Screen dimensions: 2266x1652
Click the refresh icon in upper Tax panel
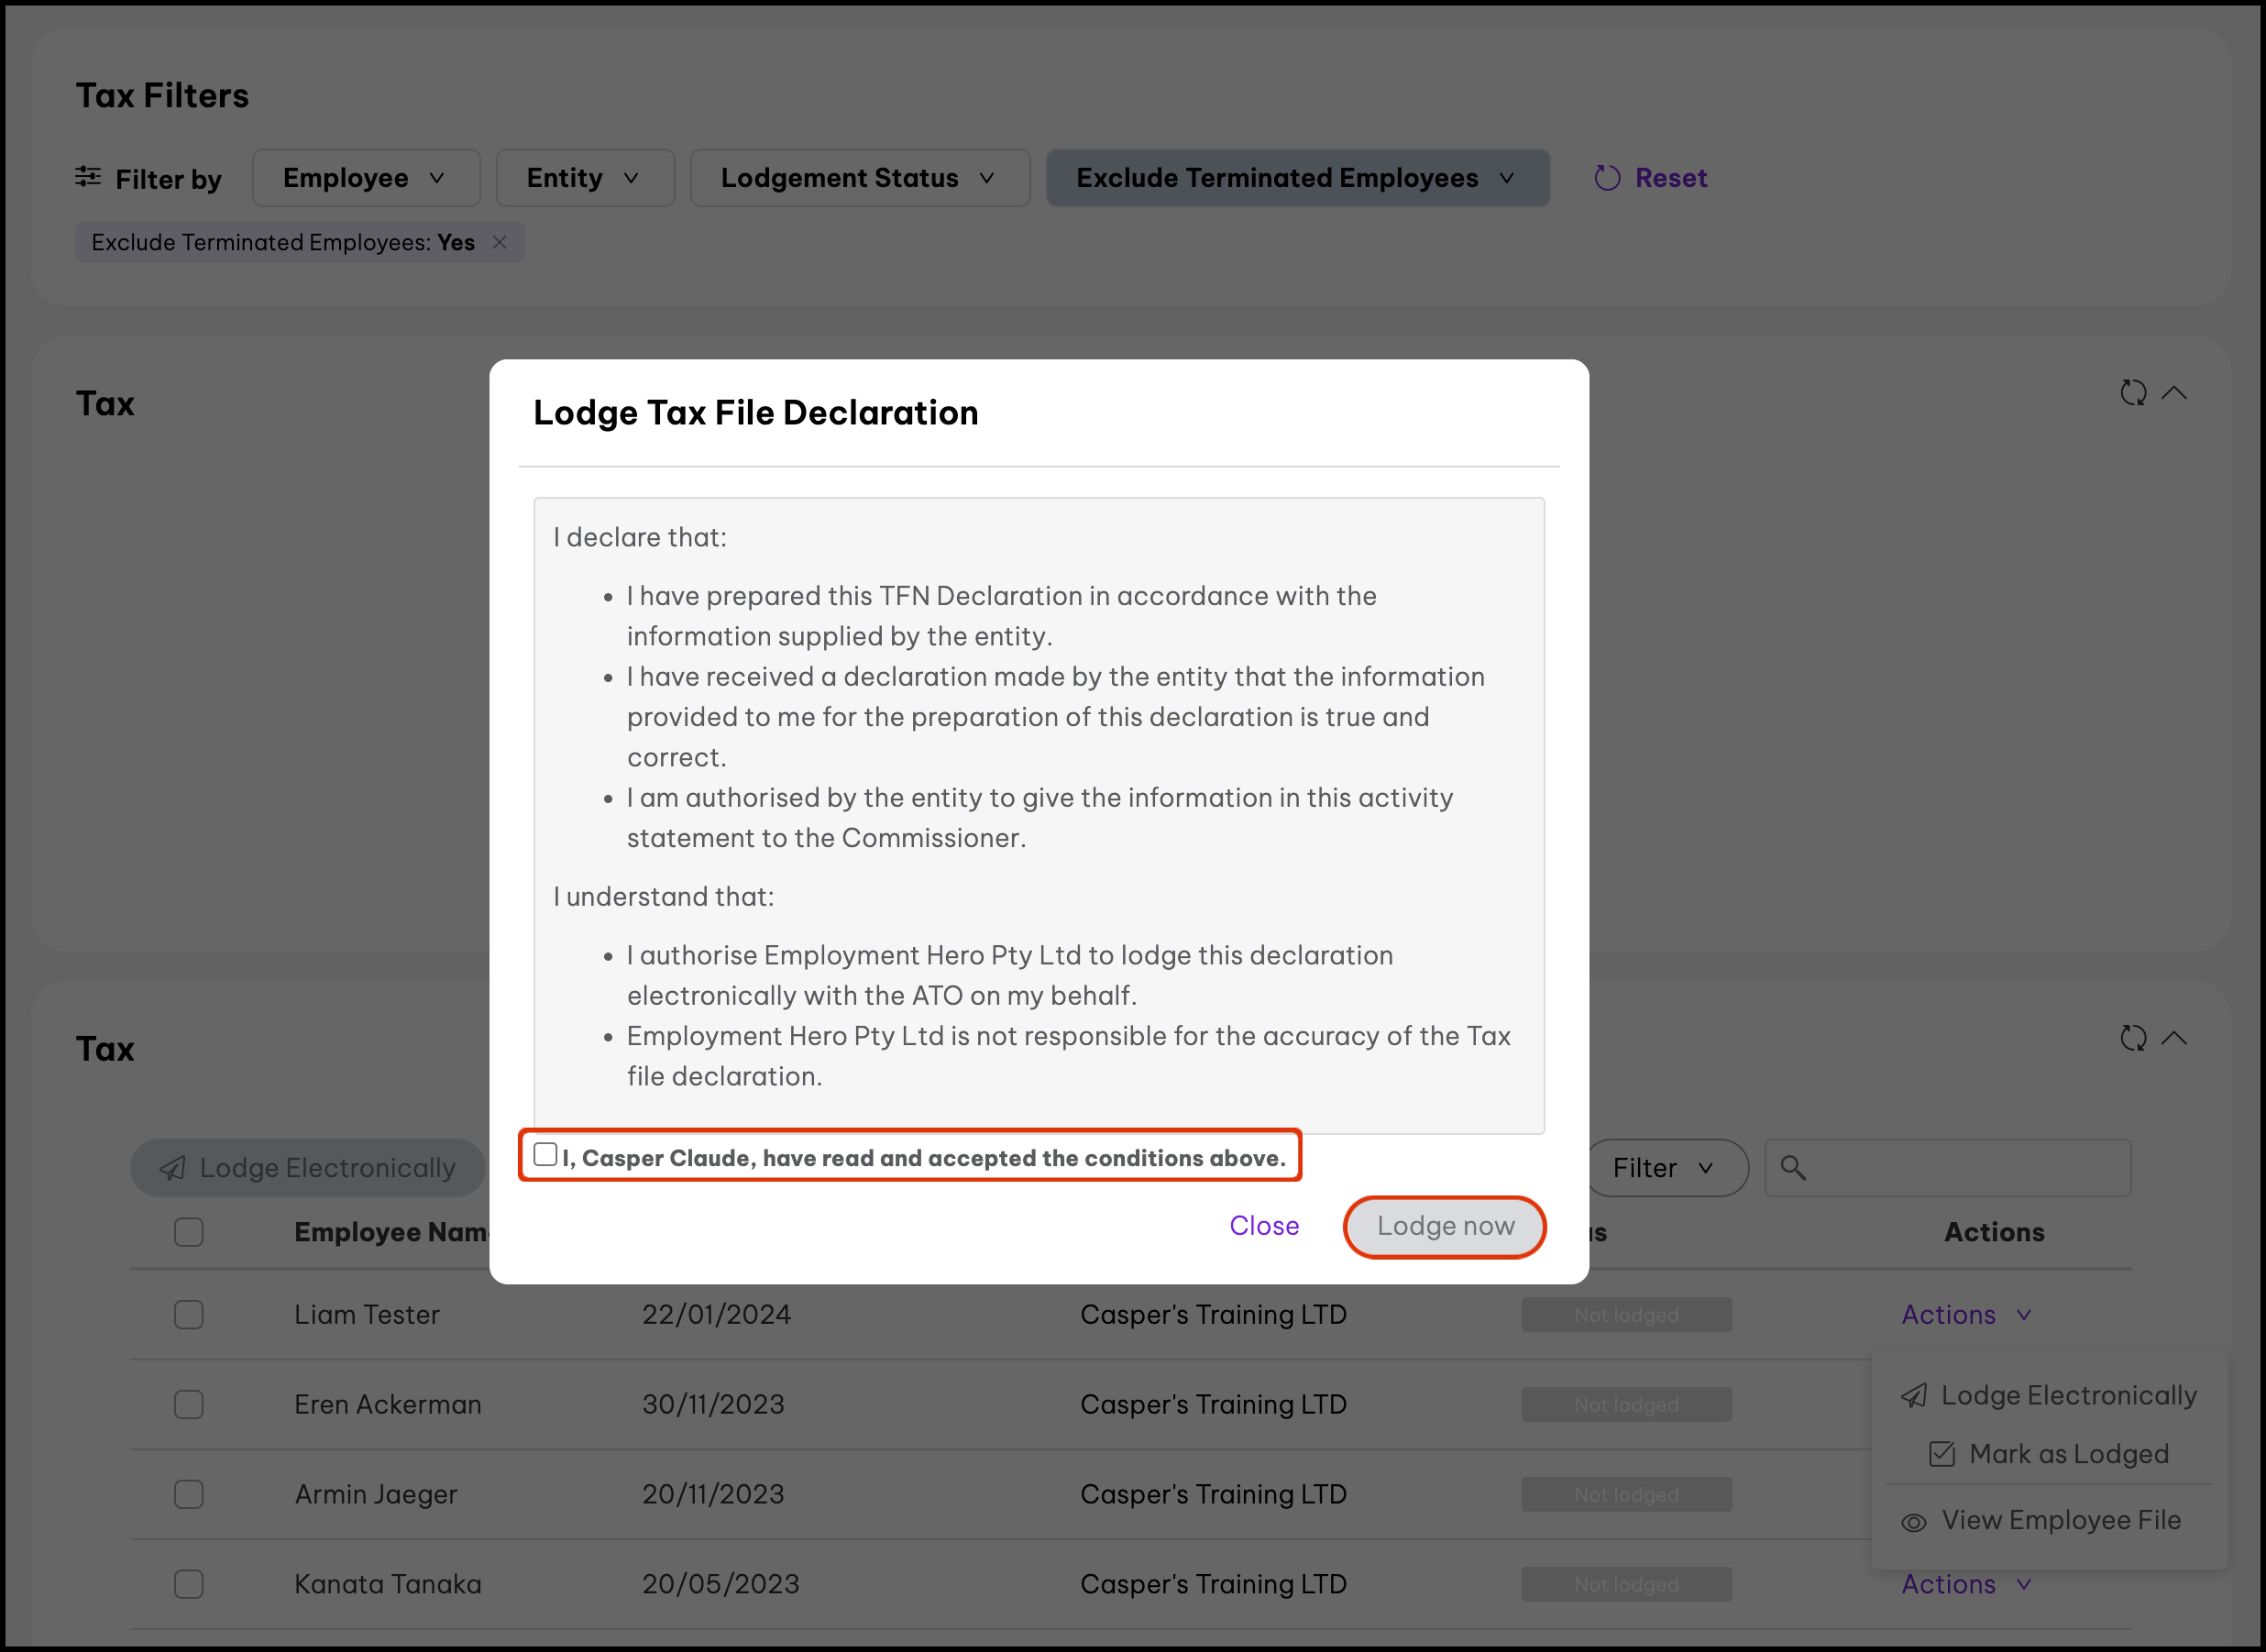coord(2132,393)
